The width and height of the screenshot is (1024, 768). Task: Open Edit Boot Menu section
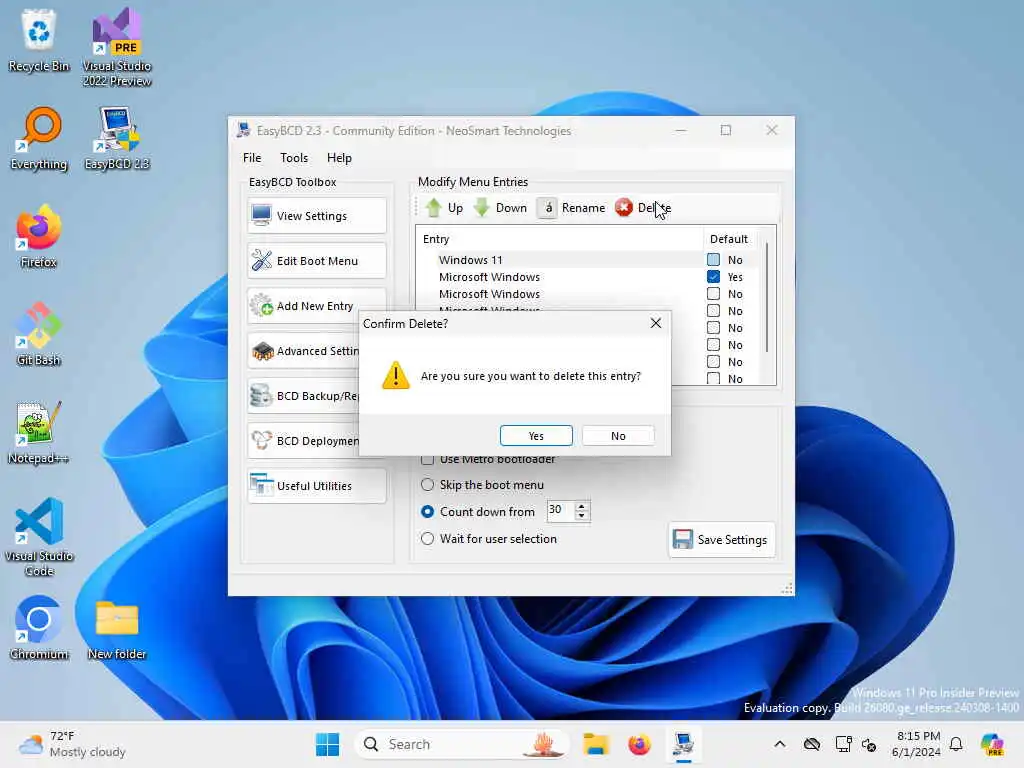click(317, 261)
